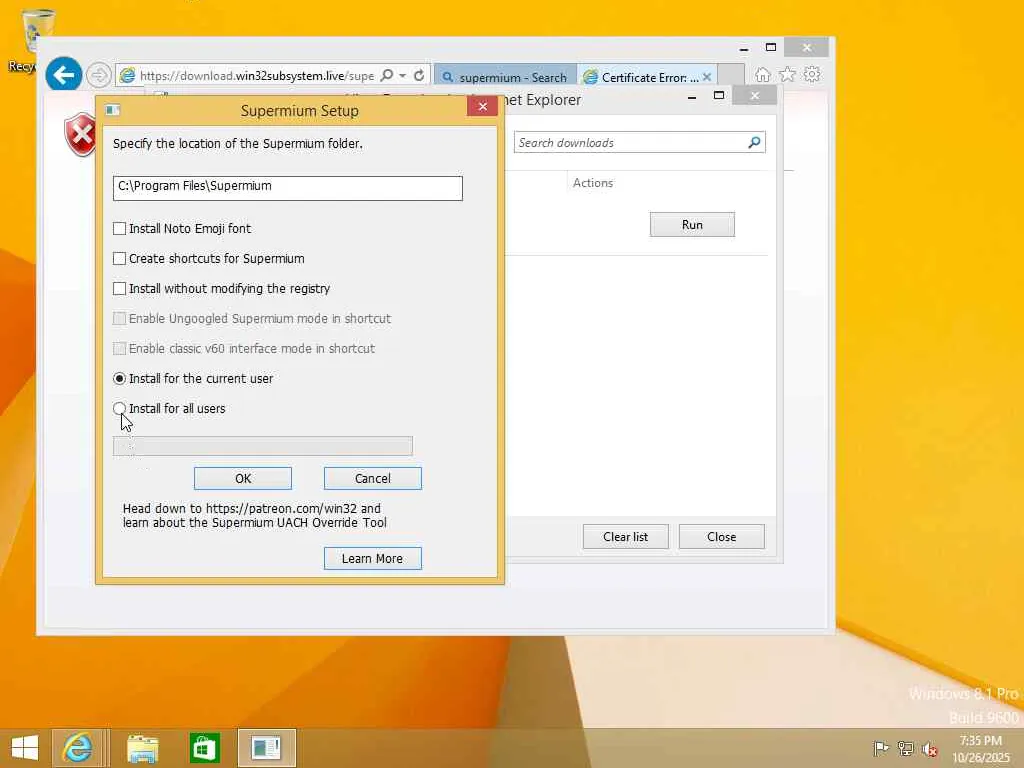This screenshot has width=1024, height=768.
Task: Click the Supermium folder location field
Action: pyautogui.click(x=287, y=188)
